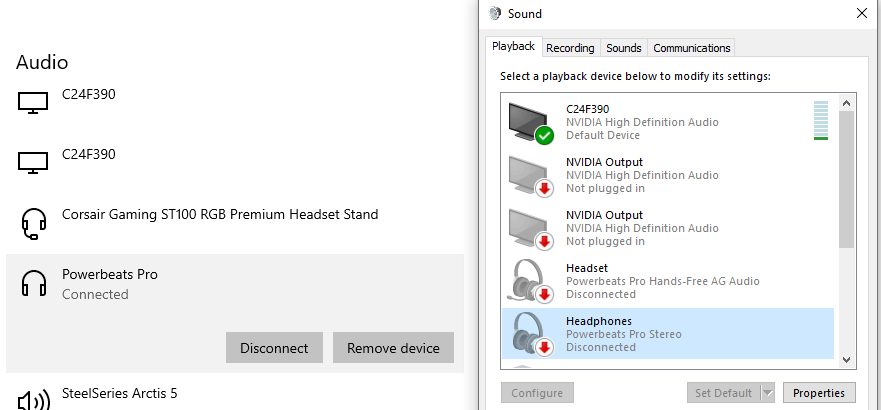Open Properties for selected playback device

[819, 393]
